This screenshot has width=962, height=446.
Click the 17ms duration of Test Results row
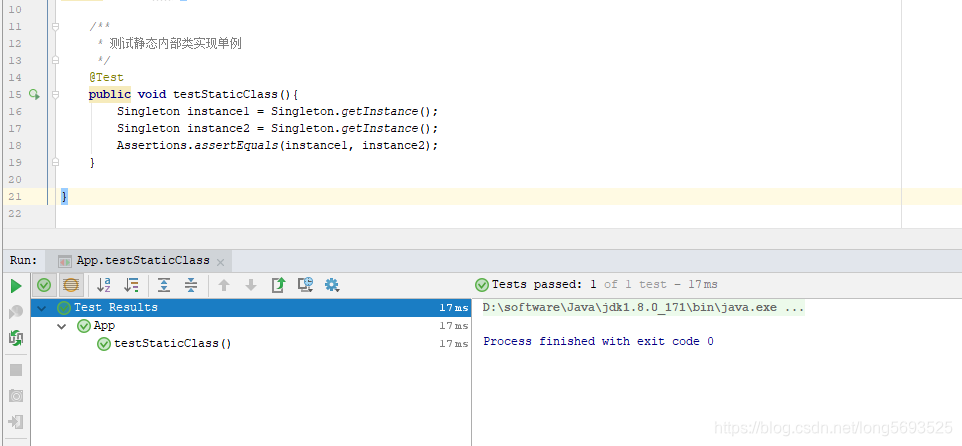click(454, 308)
